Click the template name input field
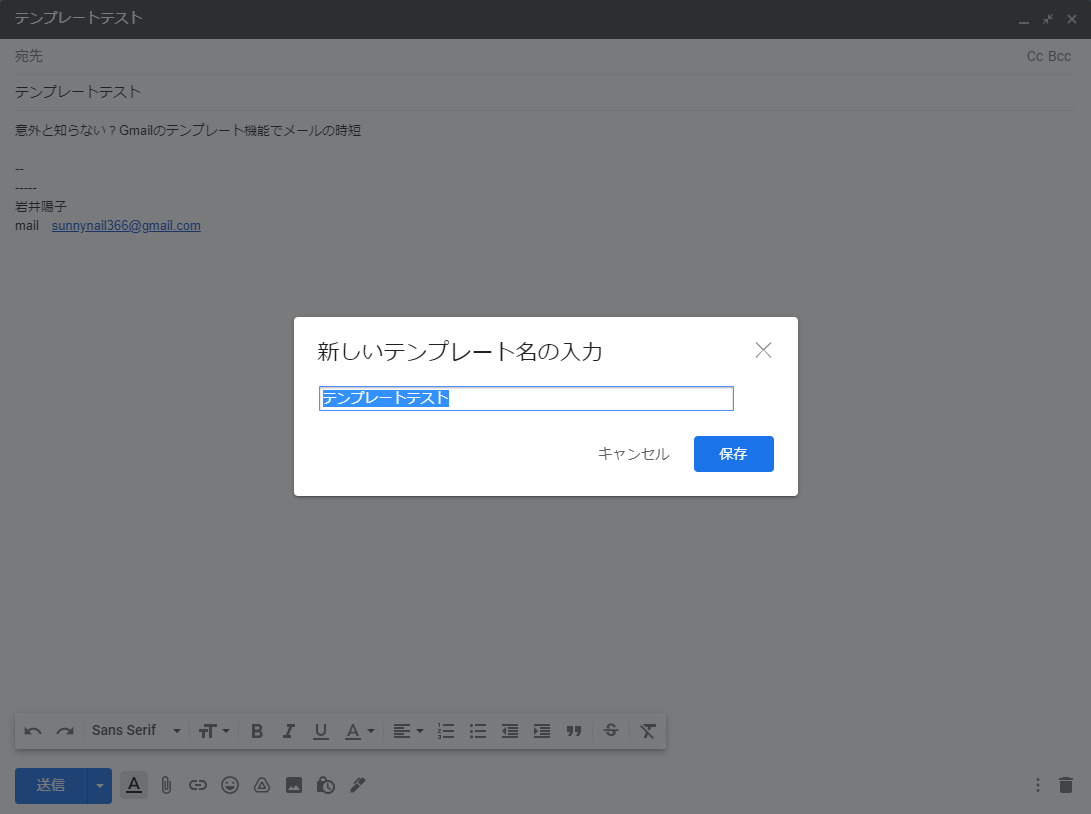Image resolution: width=1091 pixels, height=814 pixels. pos(526,399)
